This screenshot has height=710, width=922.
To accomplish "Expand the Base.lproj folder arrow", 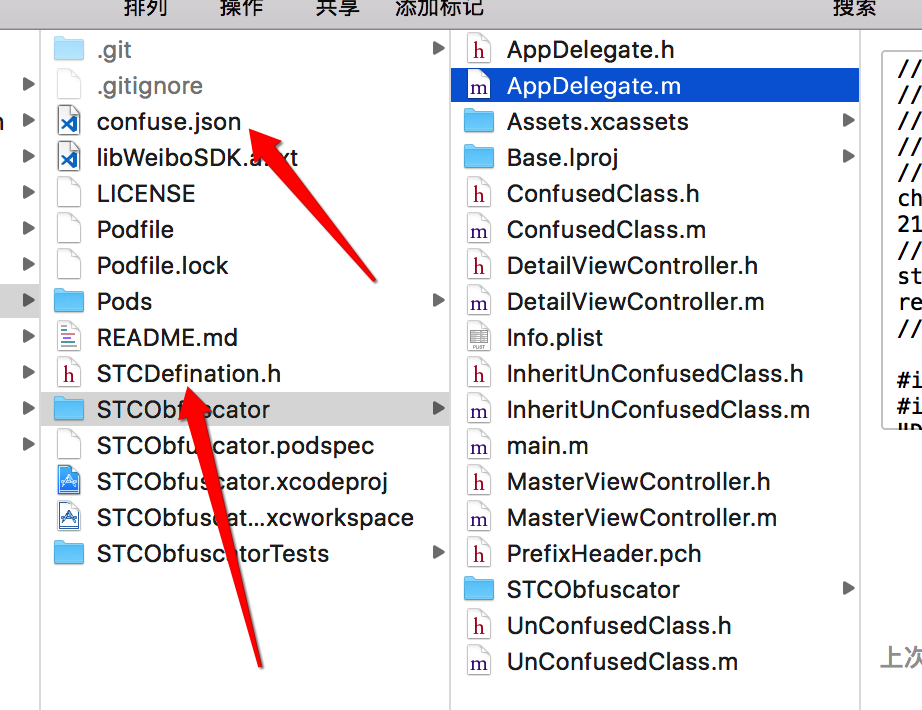I will pyautogui.click(x=848, y=157).
